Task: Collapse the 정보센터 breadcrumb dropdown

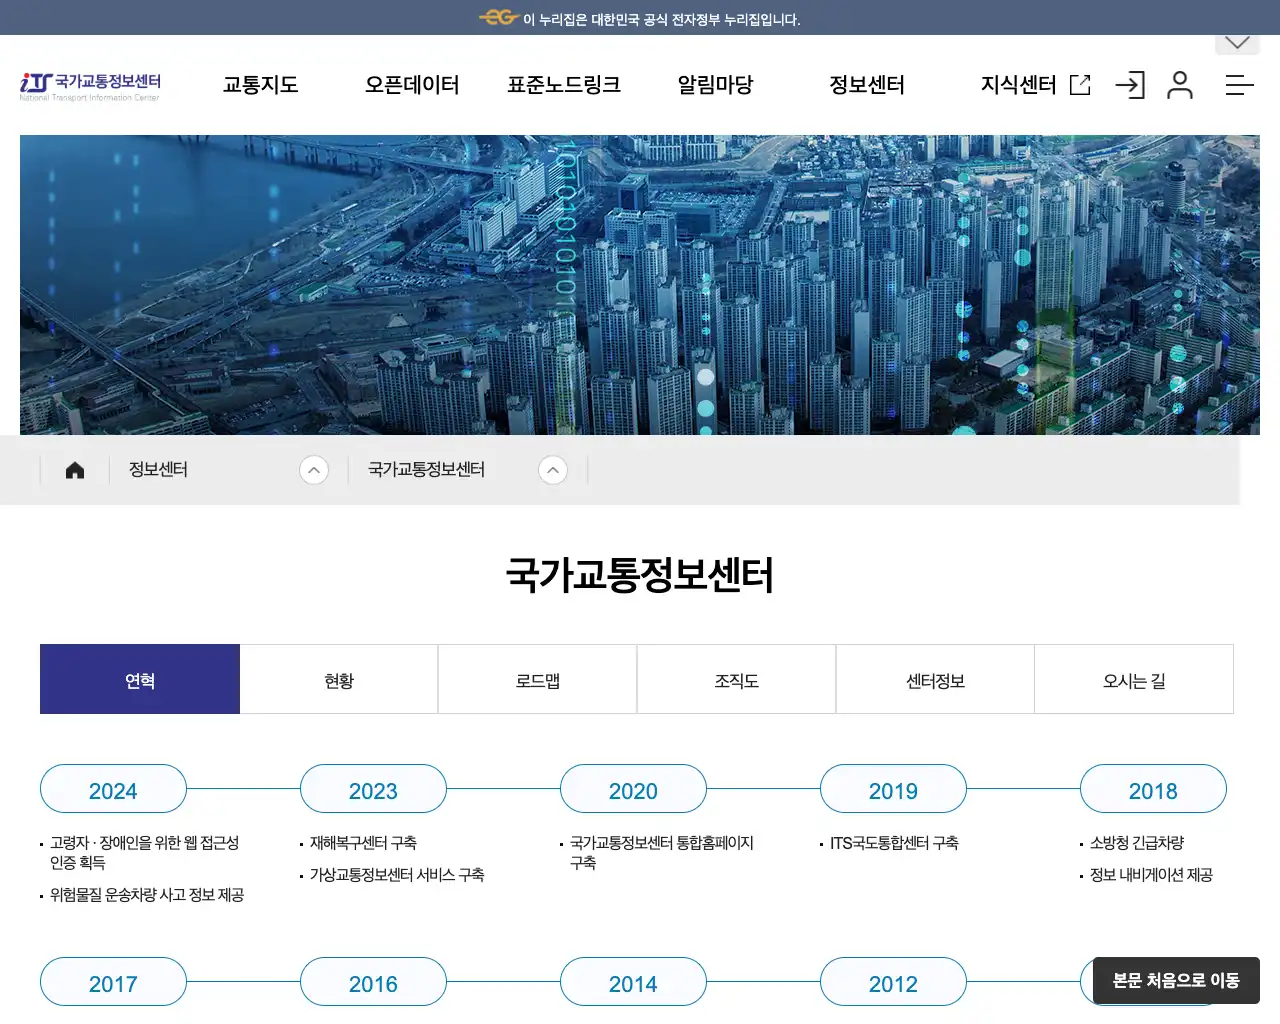Action: click(315, 469)
